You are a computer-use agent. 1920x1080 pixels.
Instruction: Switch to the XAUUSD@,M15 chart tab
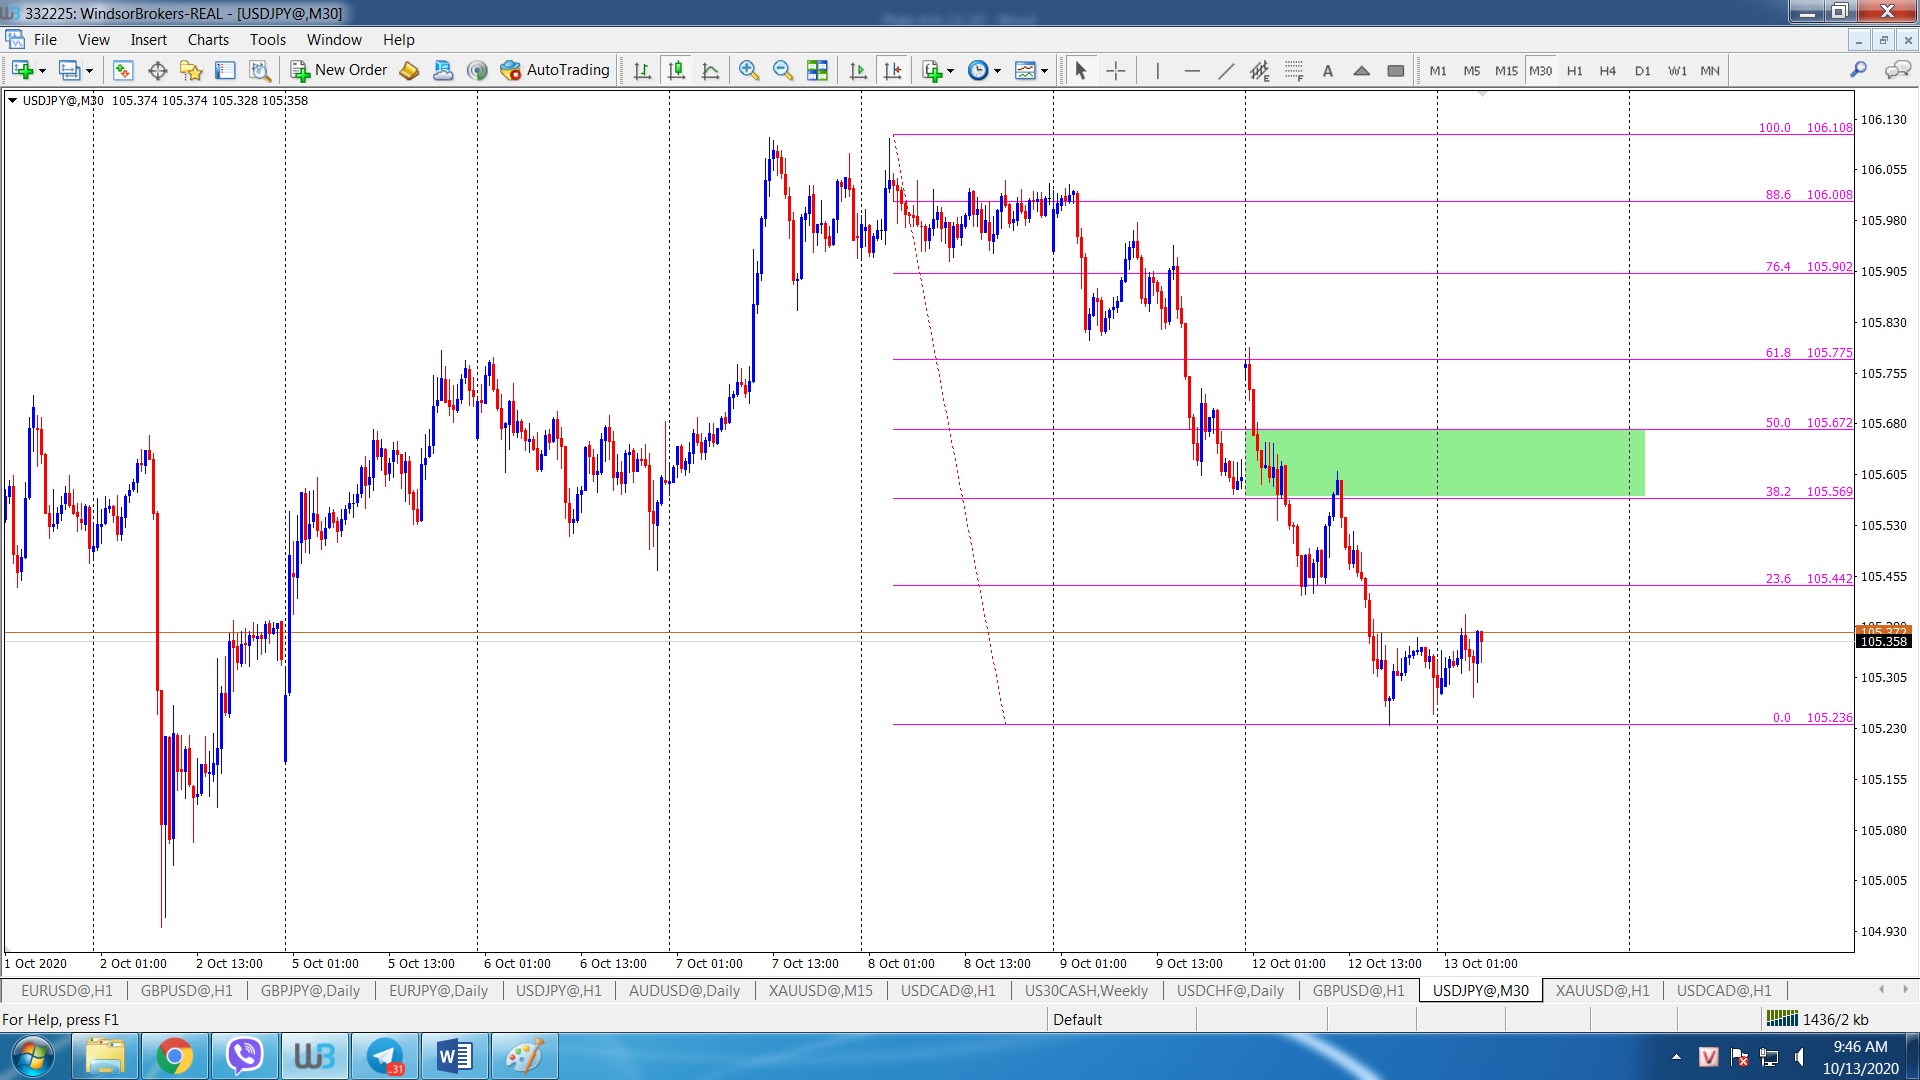pos(820,991)
